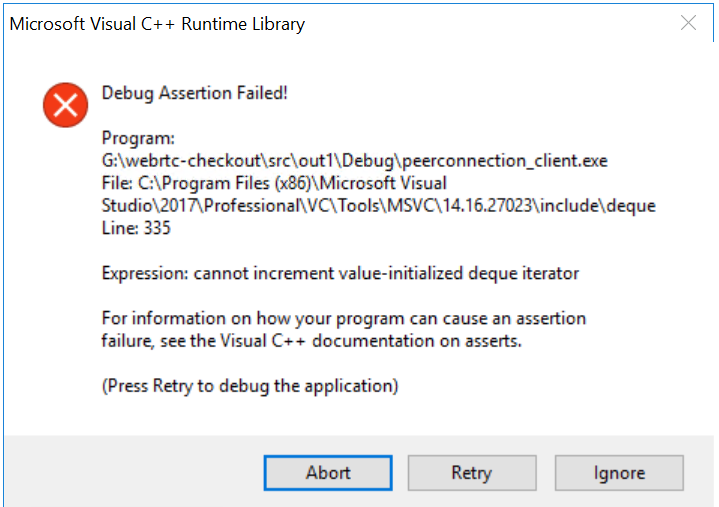Select the Ignore button
The height and width of the screenshot is (507, 719).
619,473
